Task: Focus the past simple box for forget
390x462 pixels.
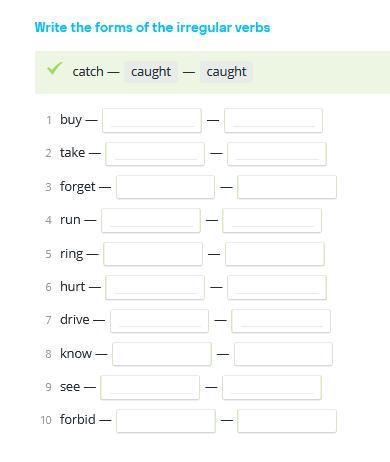Action: (x=166, y=187)
